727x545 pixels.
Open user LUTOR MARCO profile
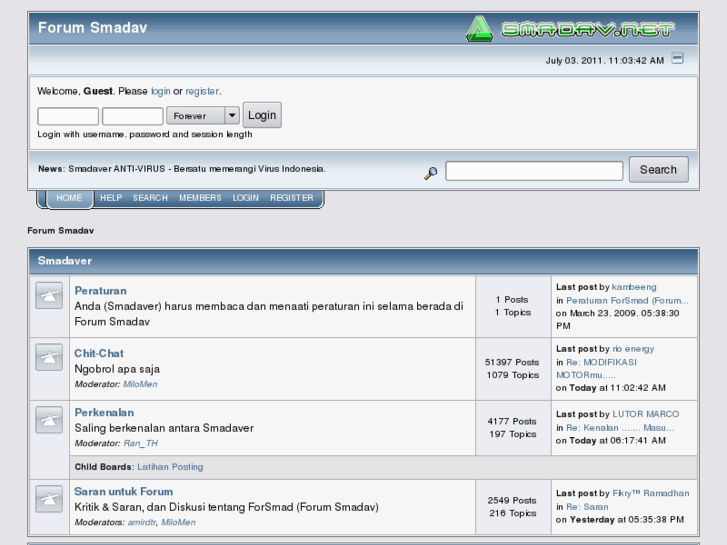(646, 414)
